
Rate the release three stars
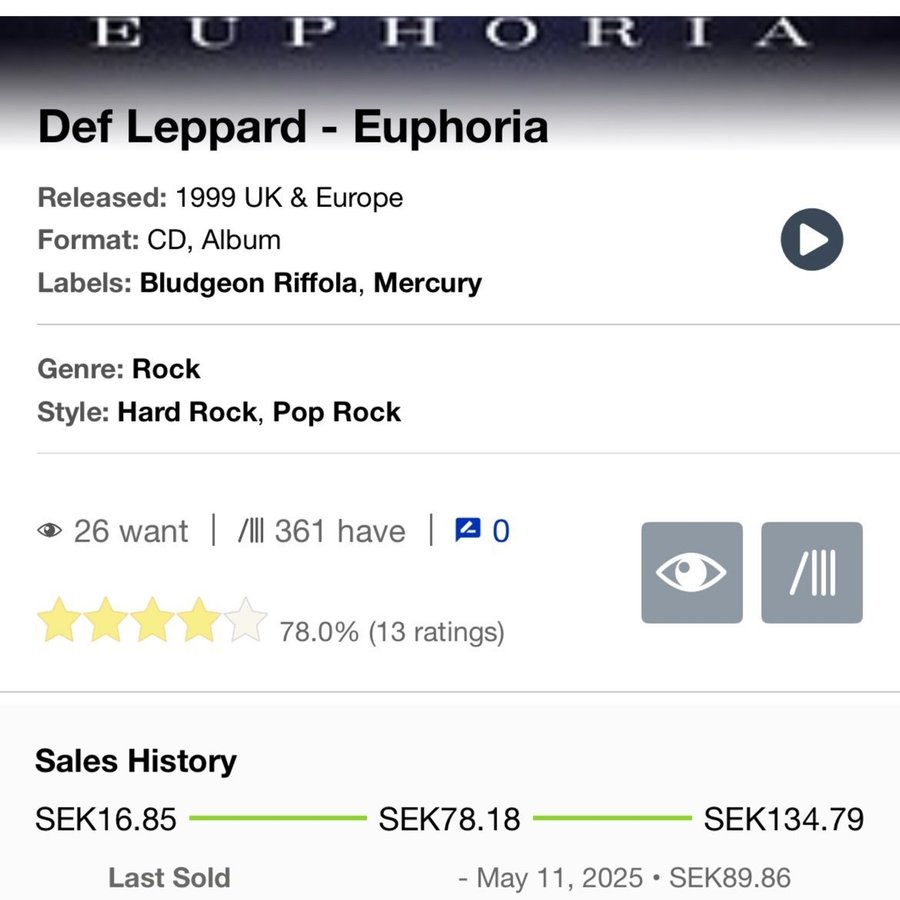(x=152, y=619)
